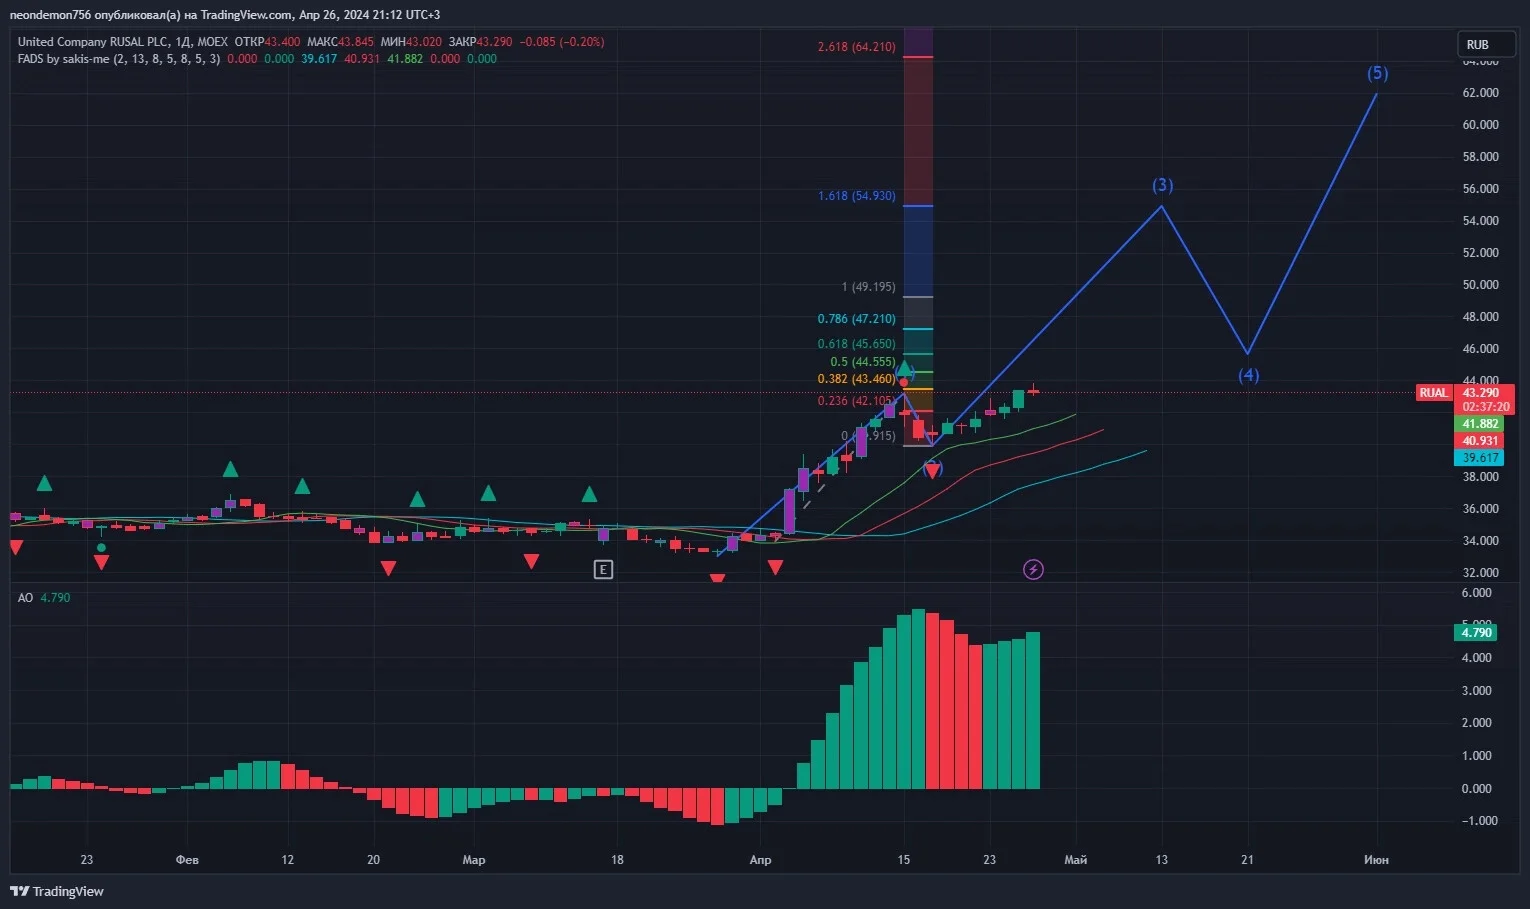Click the 54.000 price scale level
Viewport: 1530px width, 909px height.
tap(1480, 221)
